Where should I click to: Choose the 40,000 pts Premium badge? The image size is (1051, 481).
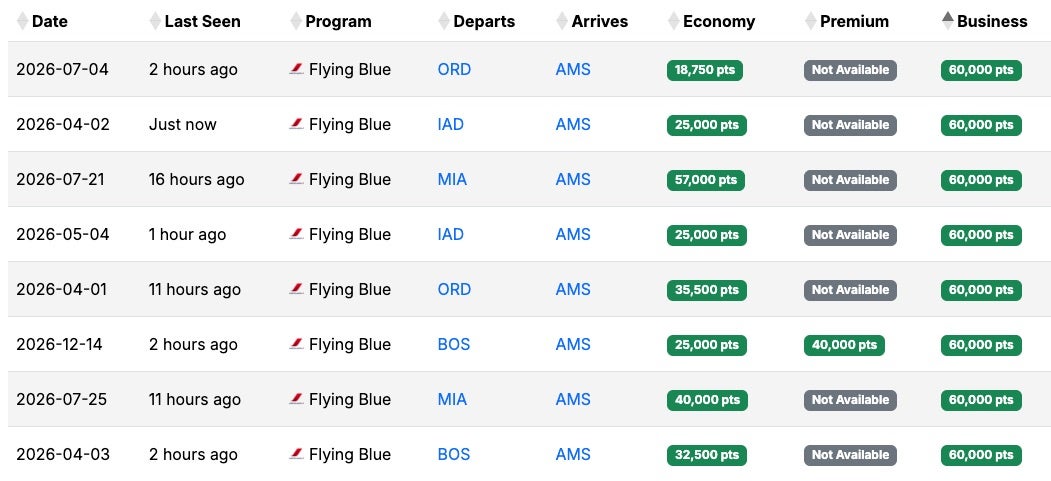point(844,345)
